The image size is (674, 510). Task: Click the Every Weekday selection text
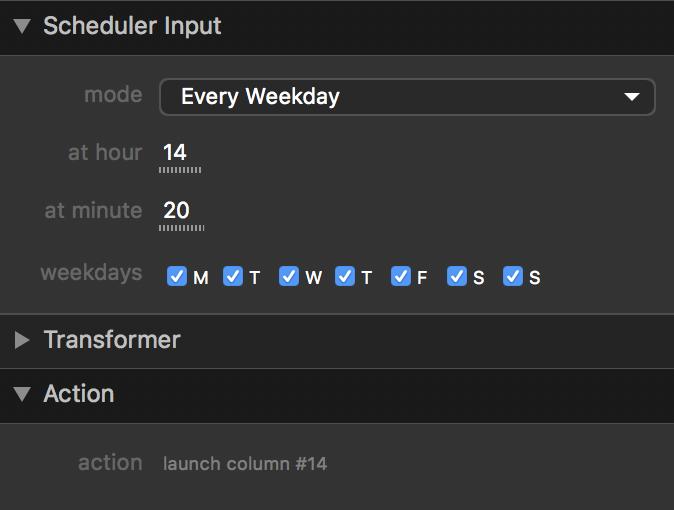tap(260, 97)
